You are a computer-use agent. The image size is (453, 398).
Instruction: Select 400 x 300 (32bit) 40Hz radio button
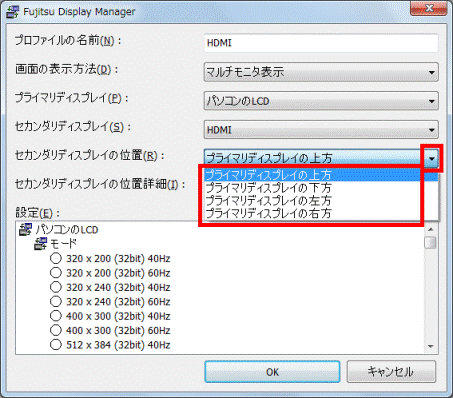coord(56,316)
